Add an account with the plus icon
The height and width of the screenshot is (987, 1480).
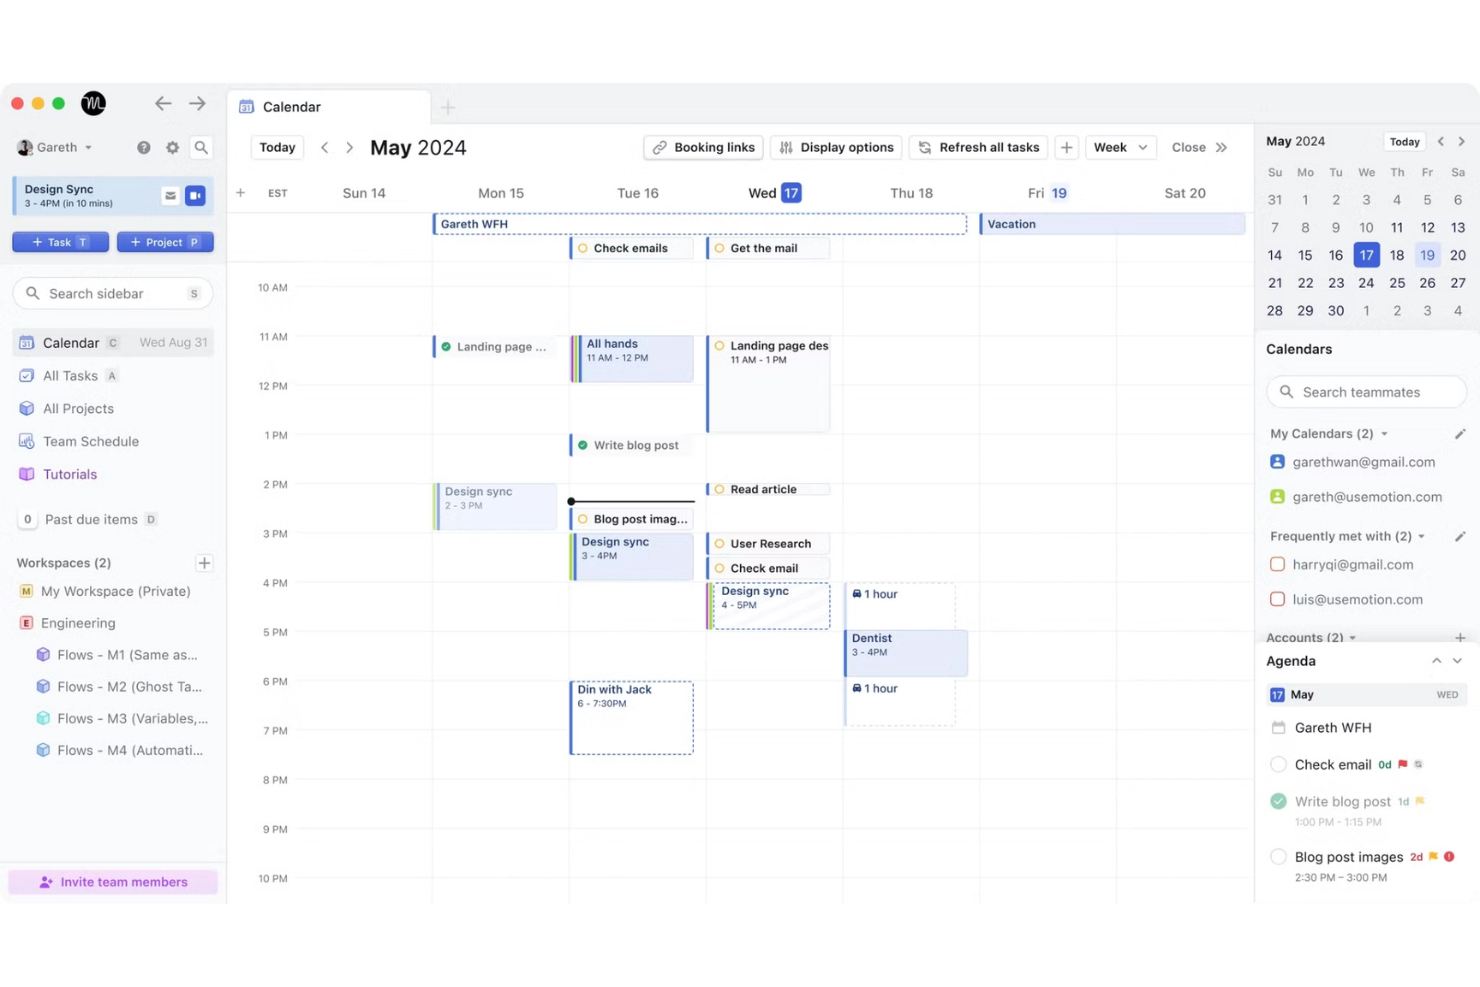[x=1459, y=638]
